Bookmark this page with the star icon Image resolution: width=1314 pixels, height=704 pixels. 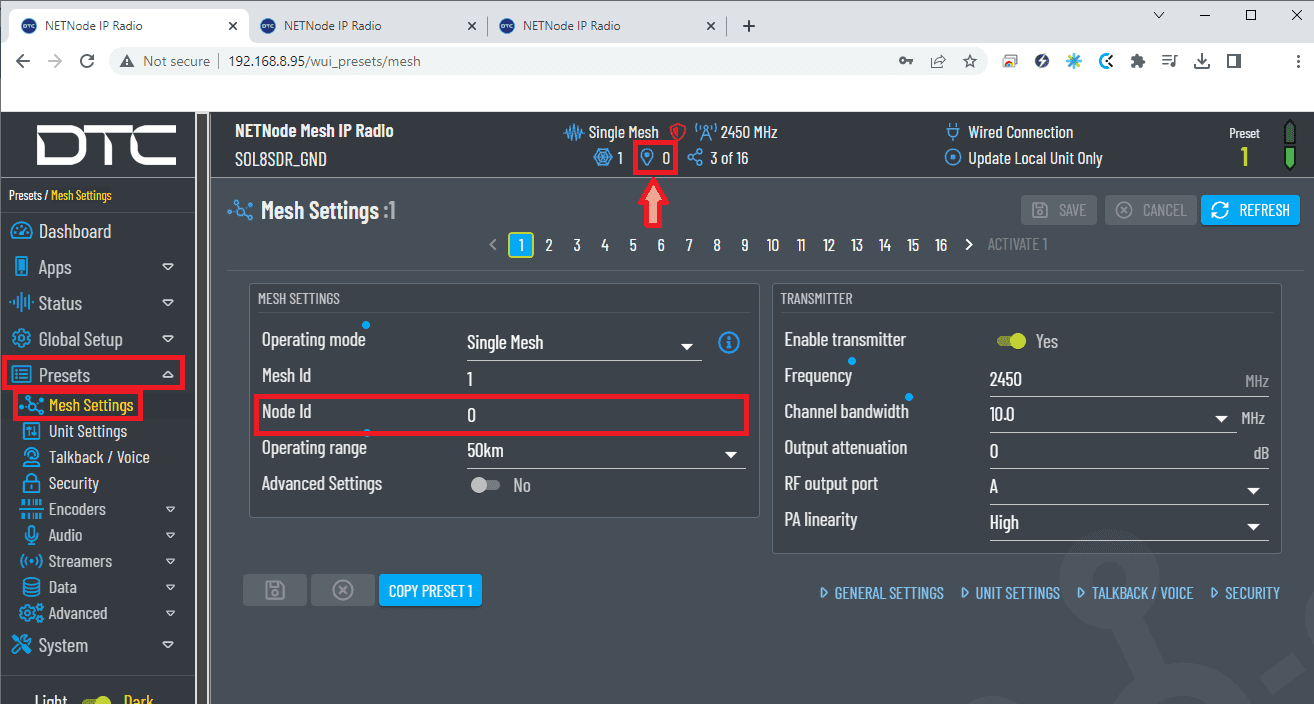coord(969,61)
